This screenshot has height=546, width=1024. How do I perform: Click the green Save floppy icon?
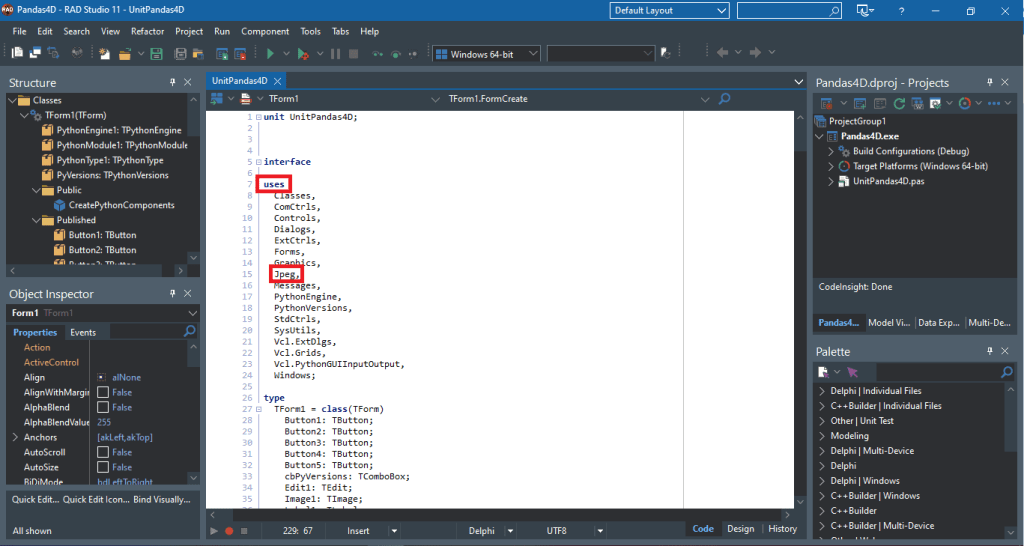pos(156,54)
